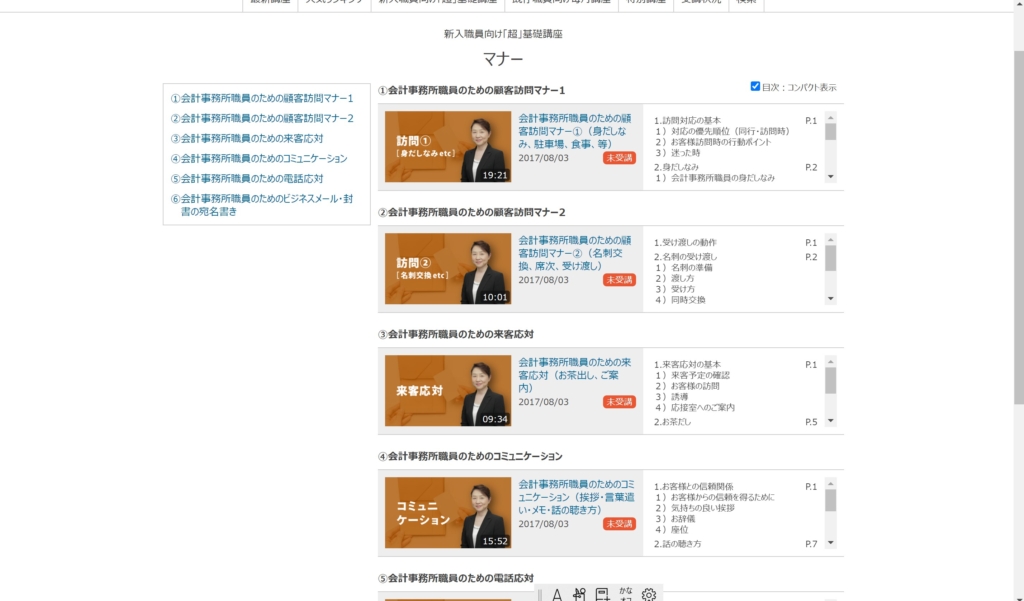Click the 新入職員向け「超」基礎講座 heading
This screenshot has width=1024, height=601.
click(503, 34)
